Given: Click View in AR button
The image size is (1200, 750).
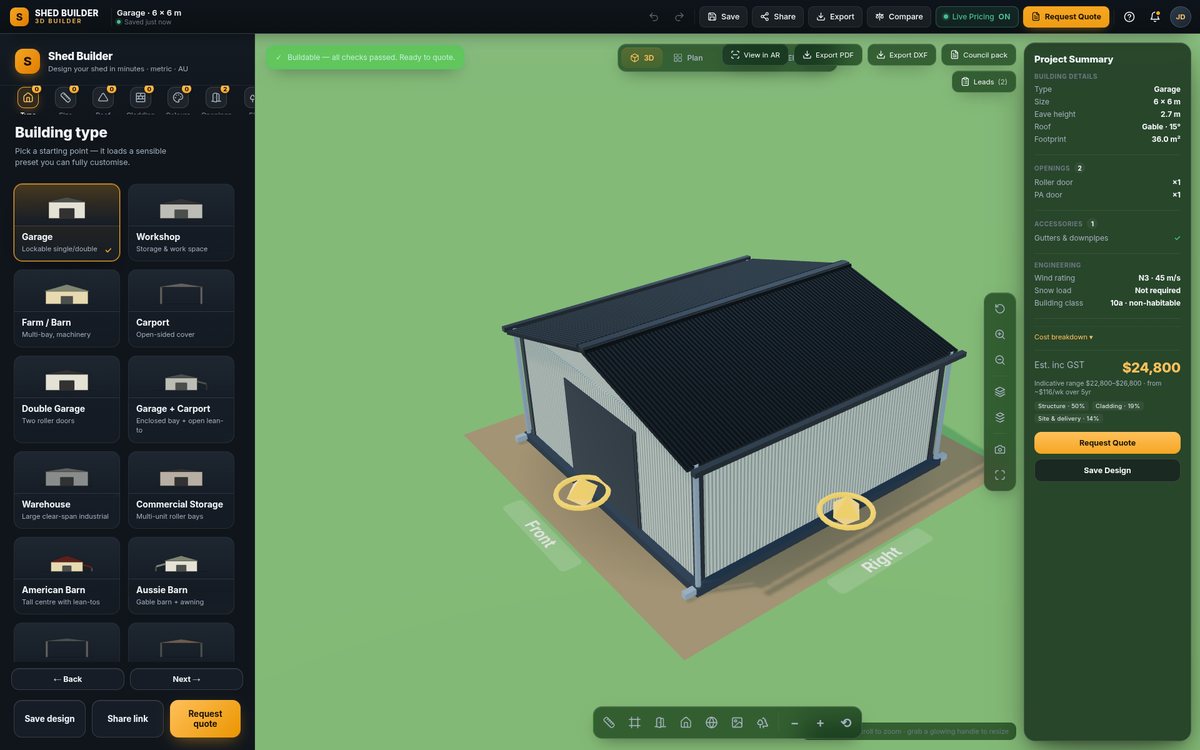Looking at the screenshot, I should [x=755, y=55].
